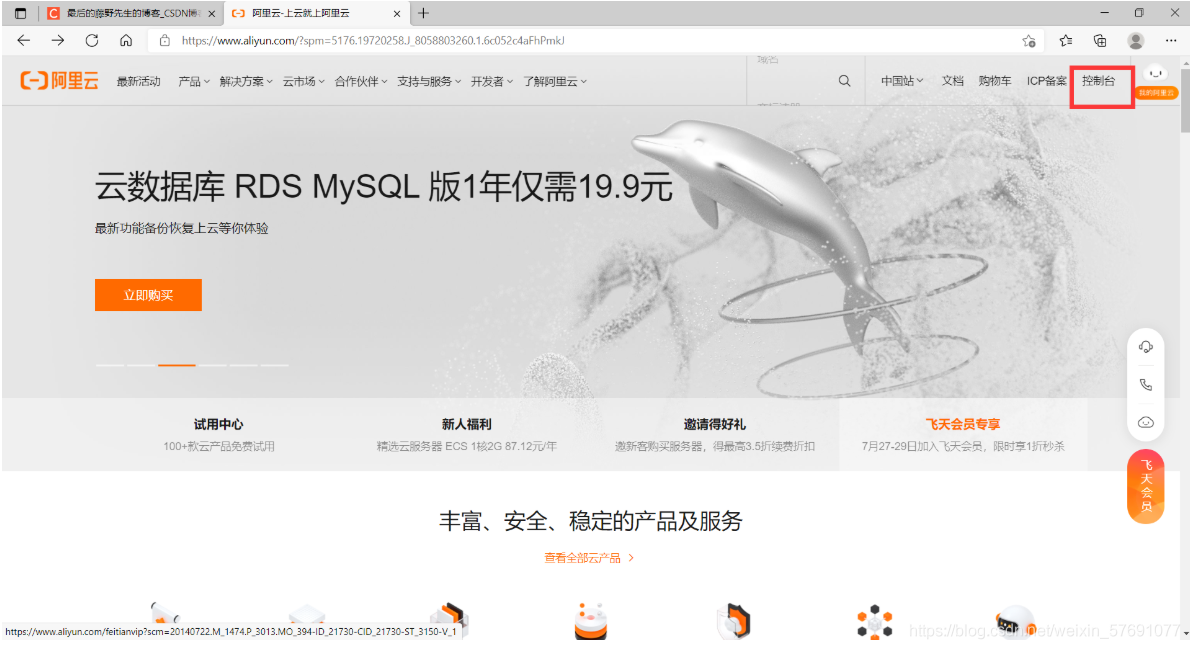Expand the 合作伙伴 dropdown menu

pyautogui.click(x=361, y=81)
